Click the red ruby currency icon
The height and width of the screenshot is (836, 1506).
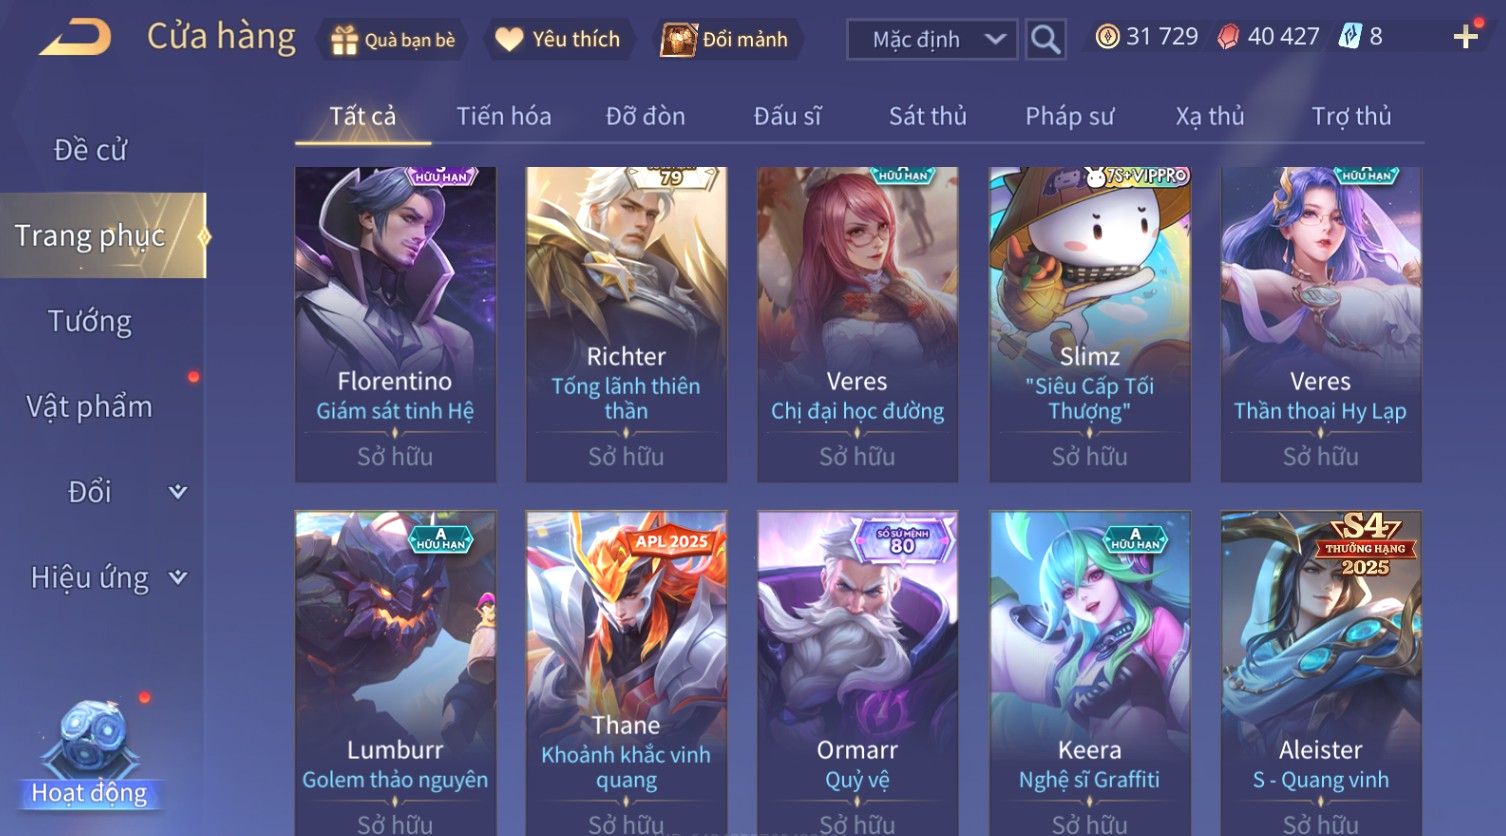coord(1228,37)
